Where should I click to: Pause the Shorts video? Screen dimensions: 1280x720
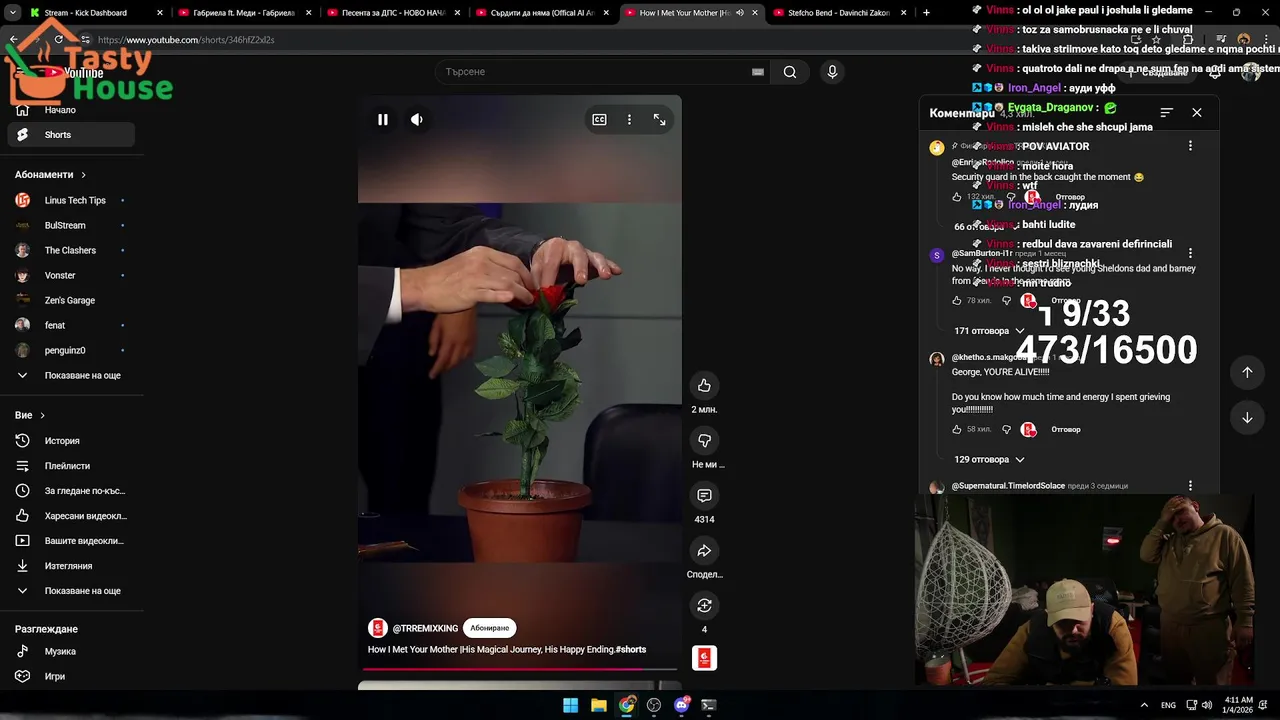coord(382,119)
